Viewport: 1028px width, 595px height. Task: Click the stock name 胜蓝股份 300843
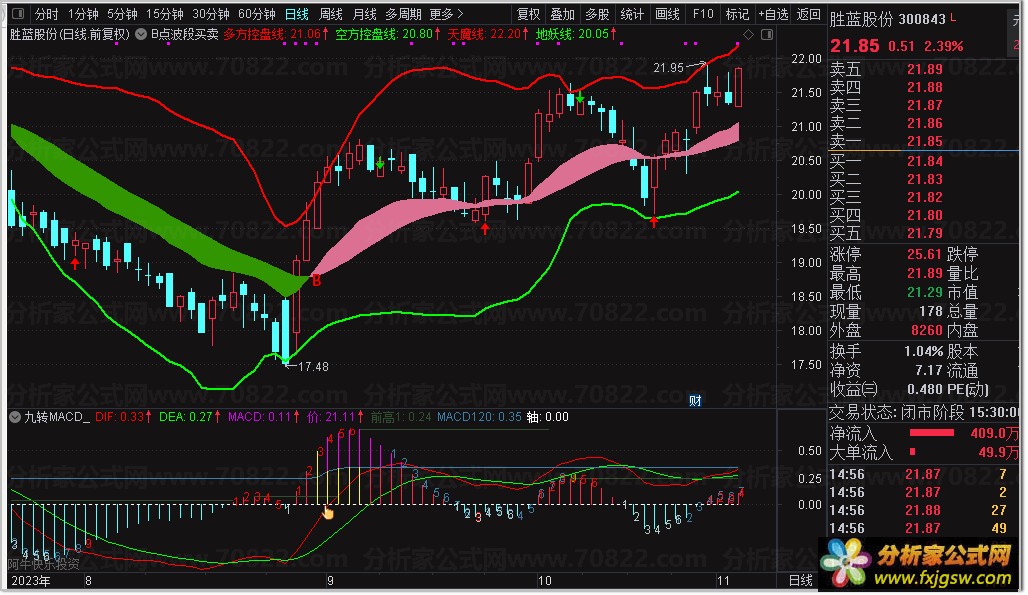888,20
